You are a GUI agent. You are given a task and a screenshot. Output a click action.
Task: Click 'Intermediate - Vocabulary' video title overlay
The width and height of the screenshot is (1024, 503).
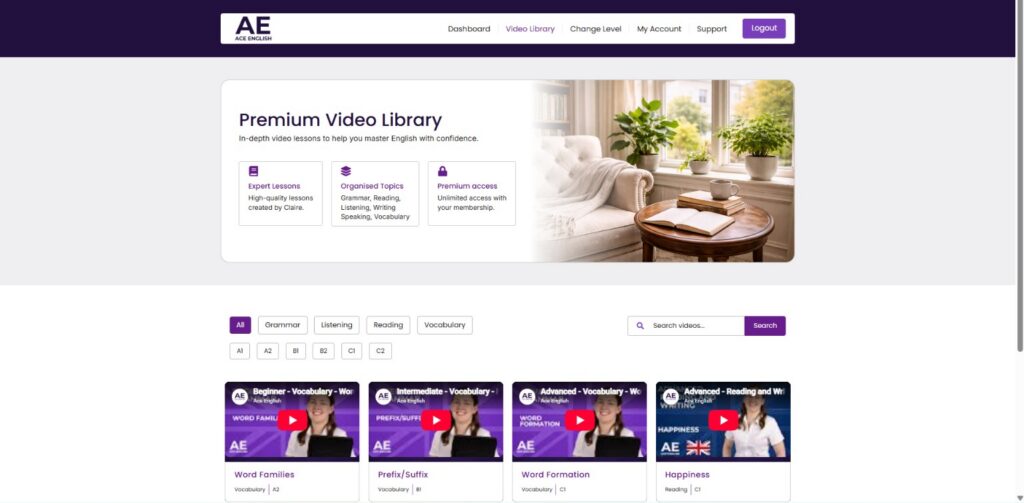point(447,391)
